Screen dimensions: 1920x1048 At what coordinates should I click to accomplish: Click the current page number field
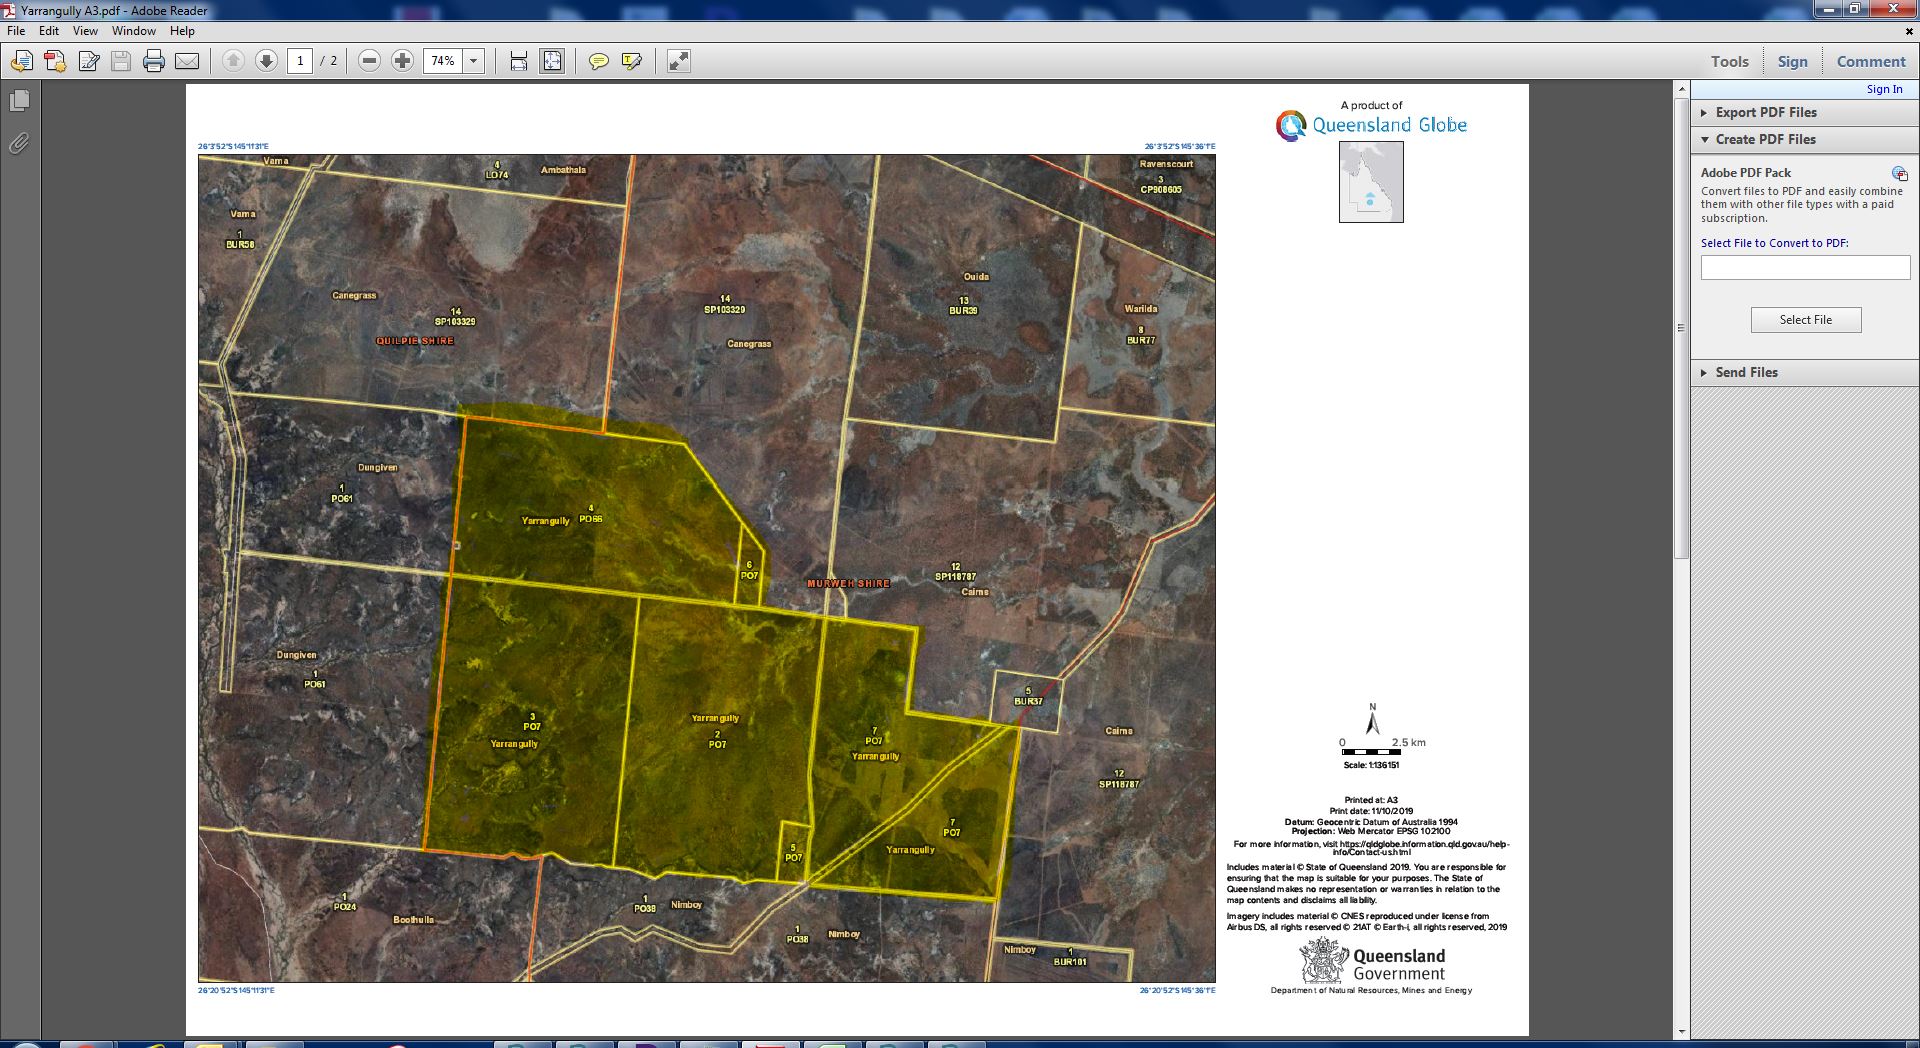(300, 61)
